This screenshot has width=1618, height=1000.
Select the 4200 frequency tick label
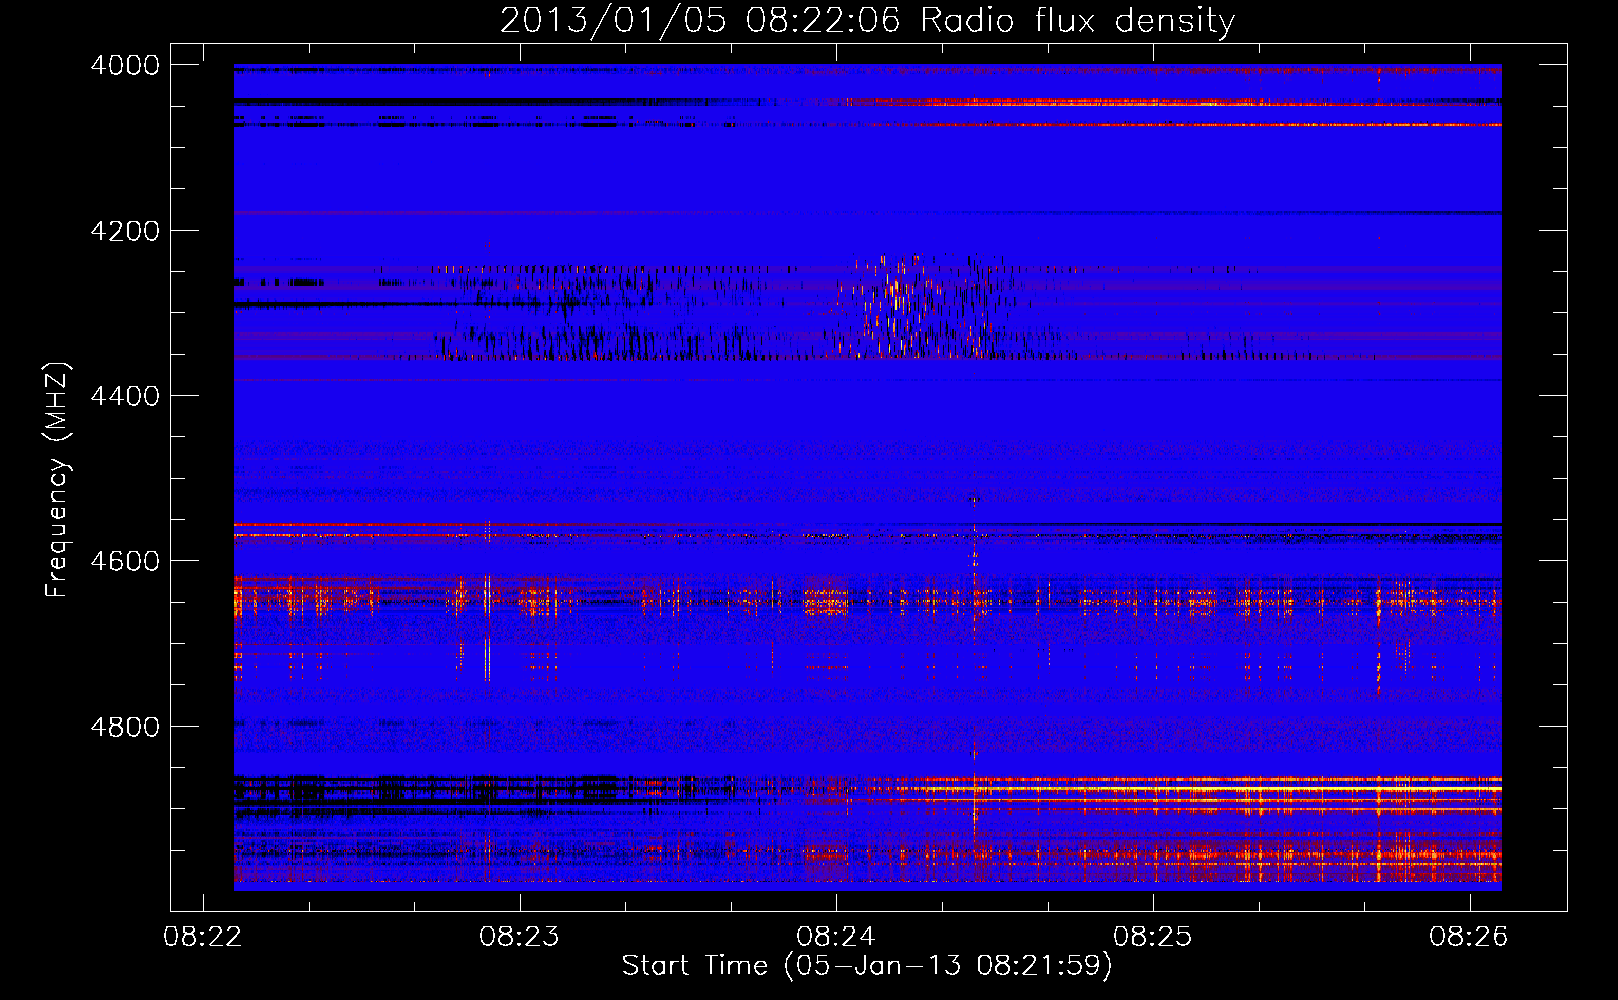(x=125, y=231)
